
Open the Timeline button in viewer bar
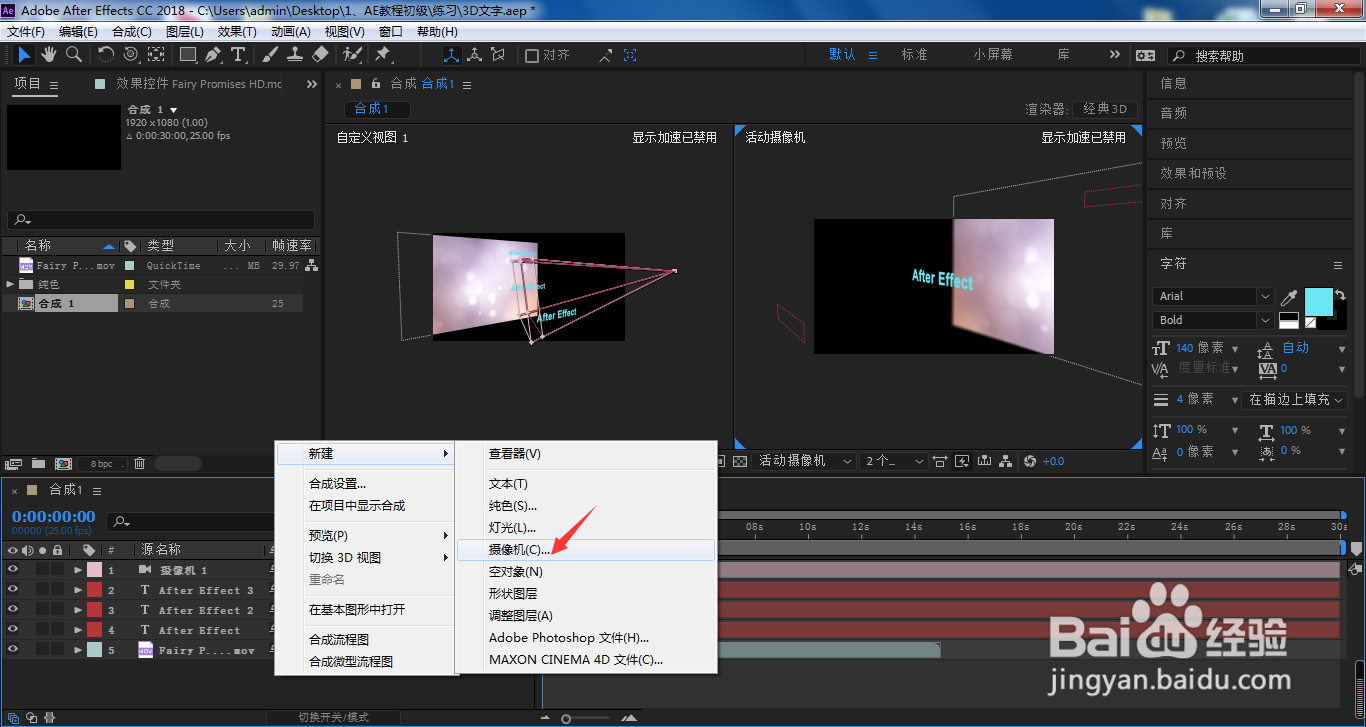tap(985, 461)
